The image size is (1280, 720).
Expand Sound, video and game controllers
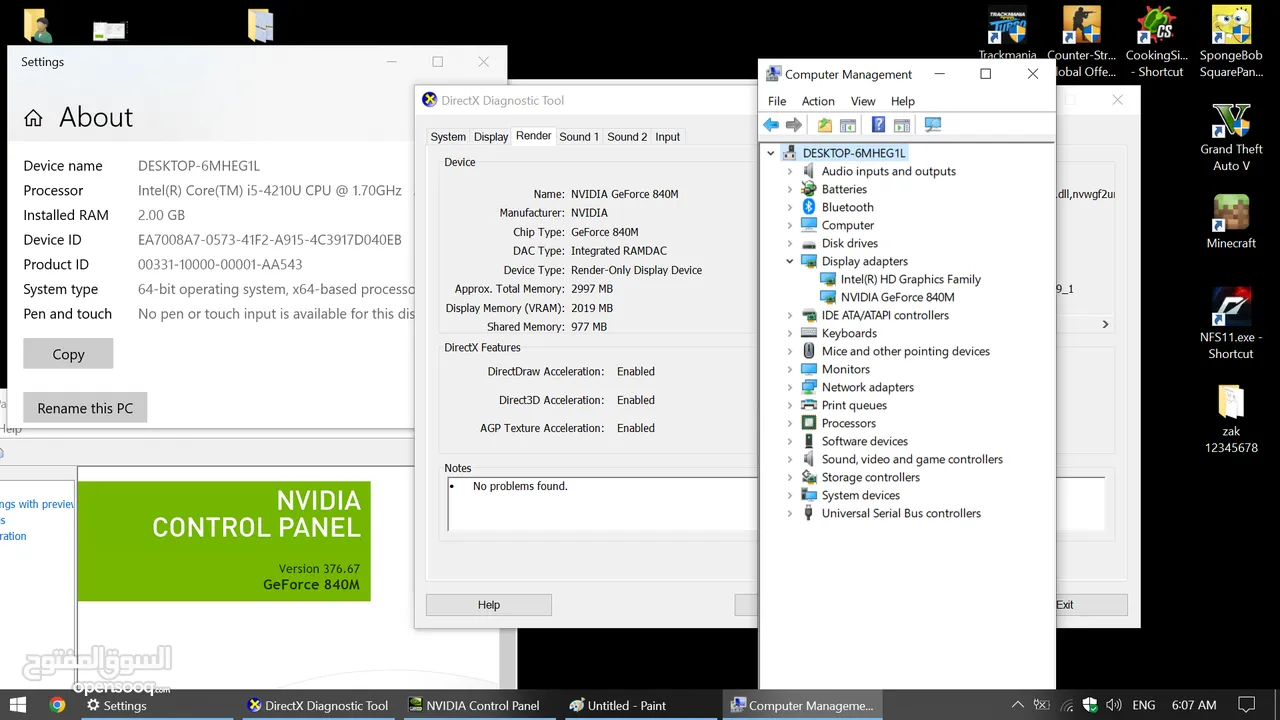[x=789, y=459]
